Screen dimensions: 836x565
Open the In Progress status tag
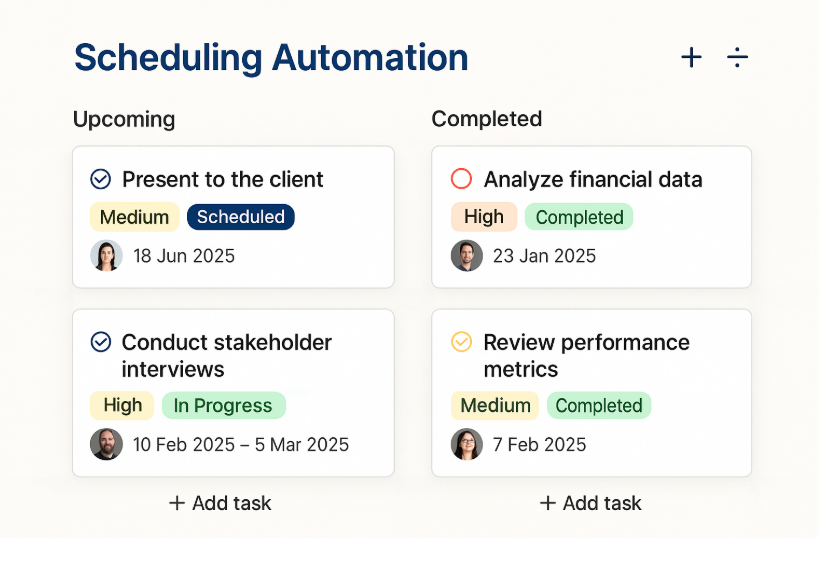click(223, 406)
